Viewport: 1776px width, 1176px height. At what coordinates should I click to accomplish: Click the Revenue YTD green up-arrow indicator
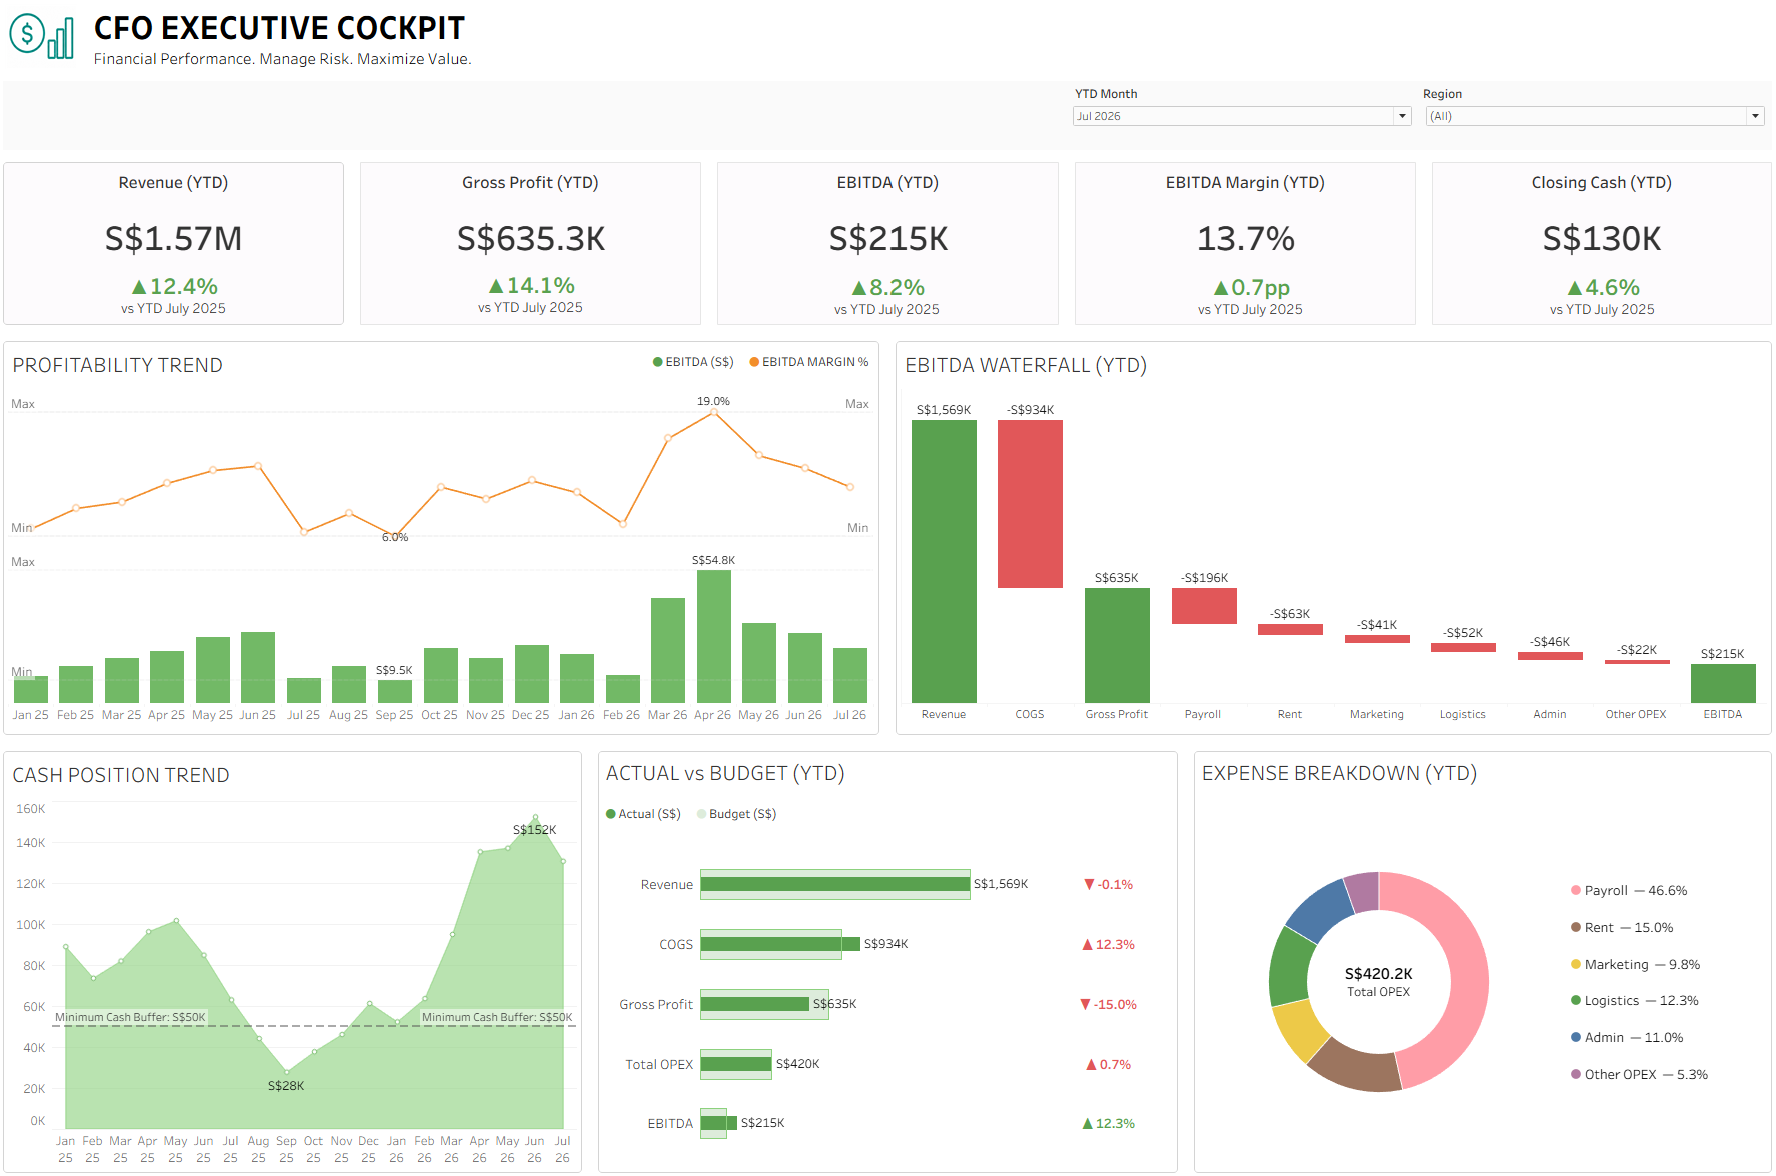pyautogui.click(x=139, y=287)
